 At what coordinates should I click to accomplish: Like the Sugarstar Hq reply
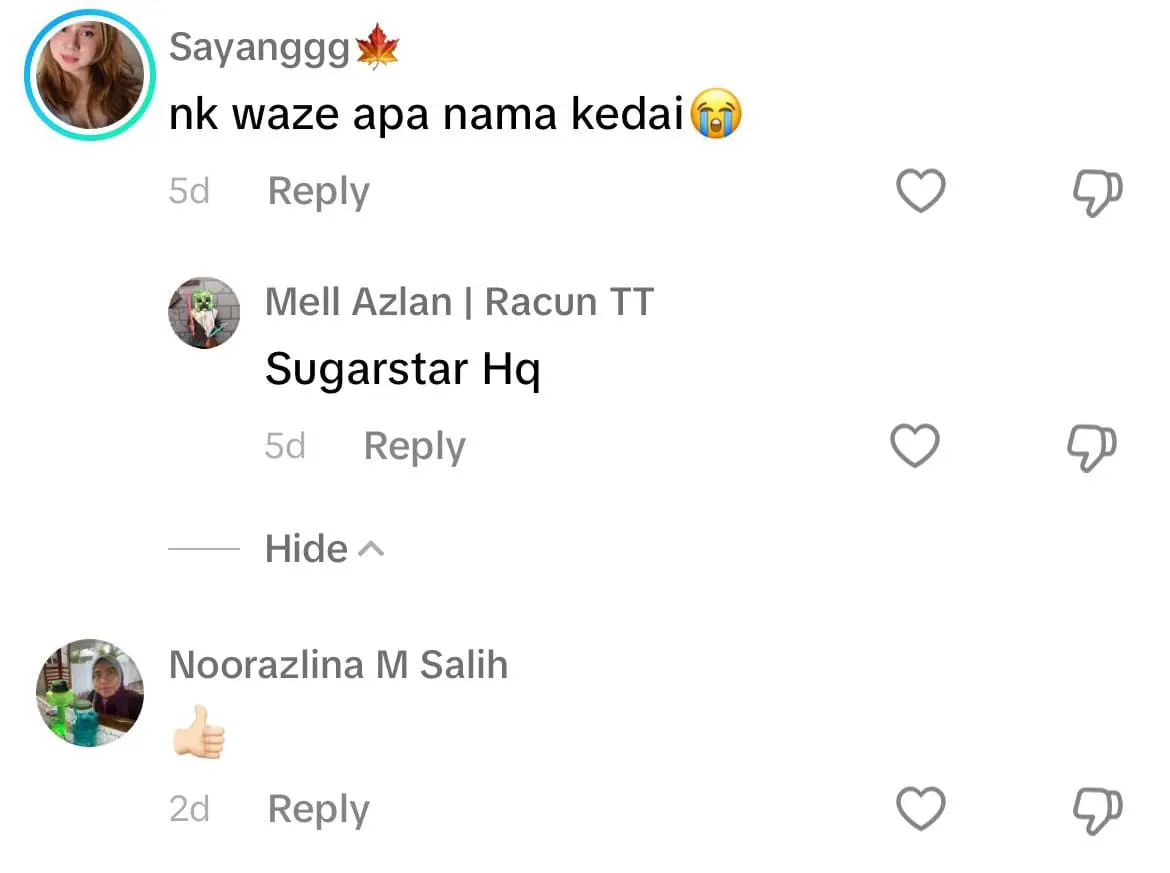(915, 446)
